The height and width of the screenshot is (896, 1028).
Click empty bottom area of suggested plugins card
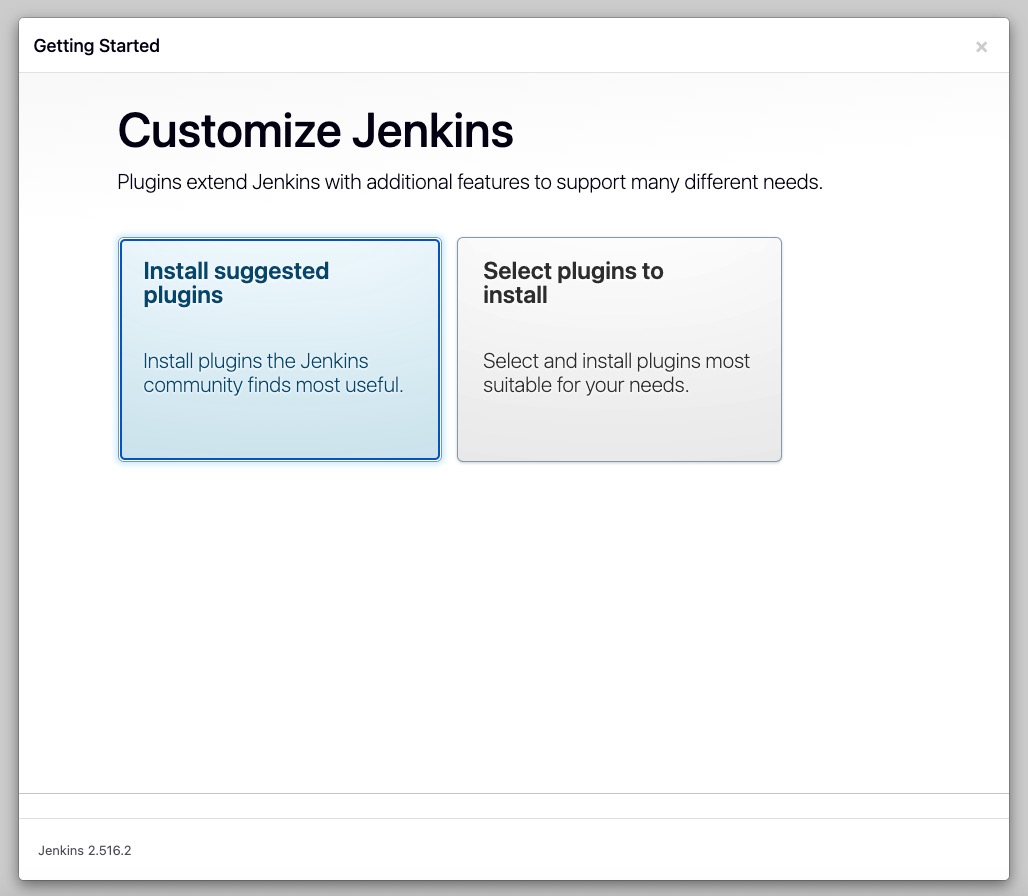pyautogui.click(x=279, y=430)
